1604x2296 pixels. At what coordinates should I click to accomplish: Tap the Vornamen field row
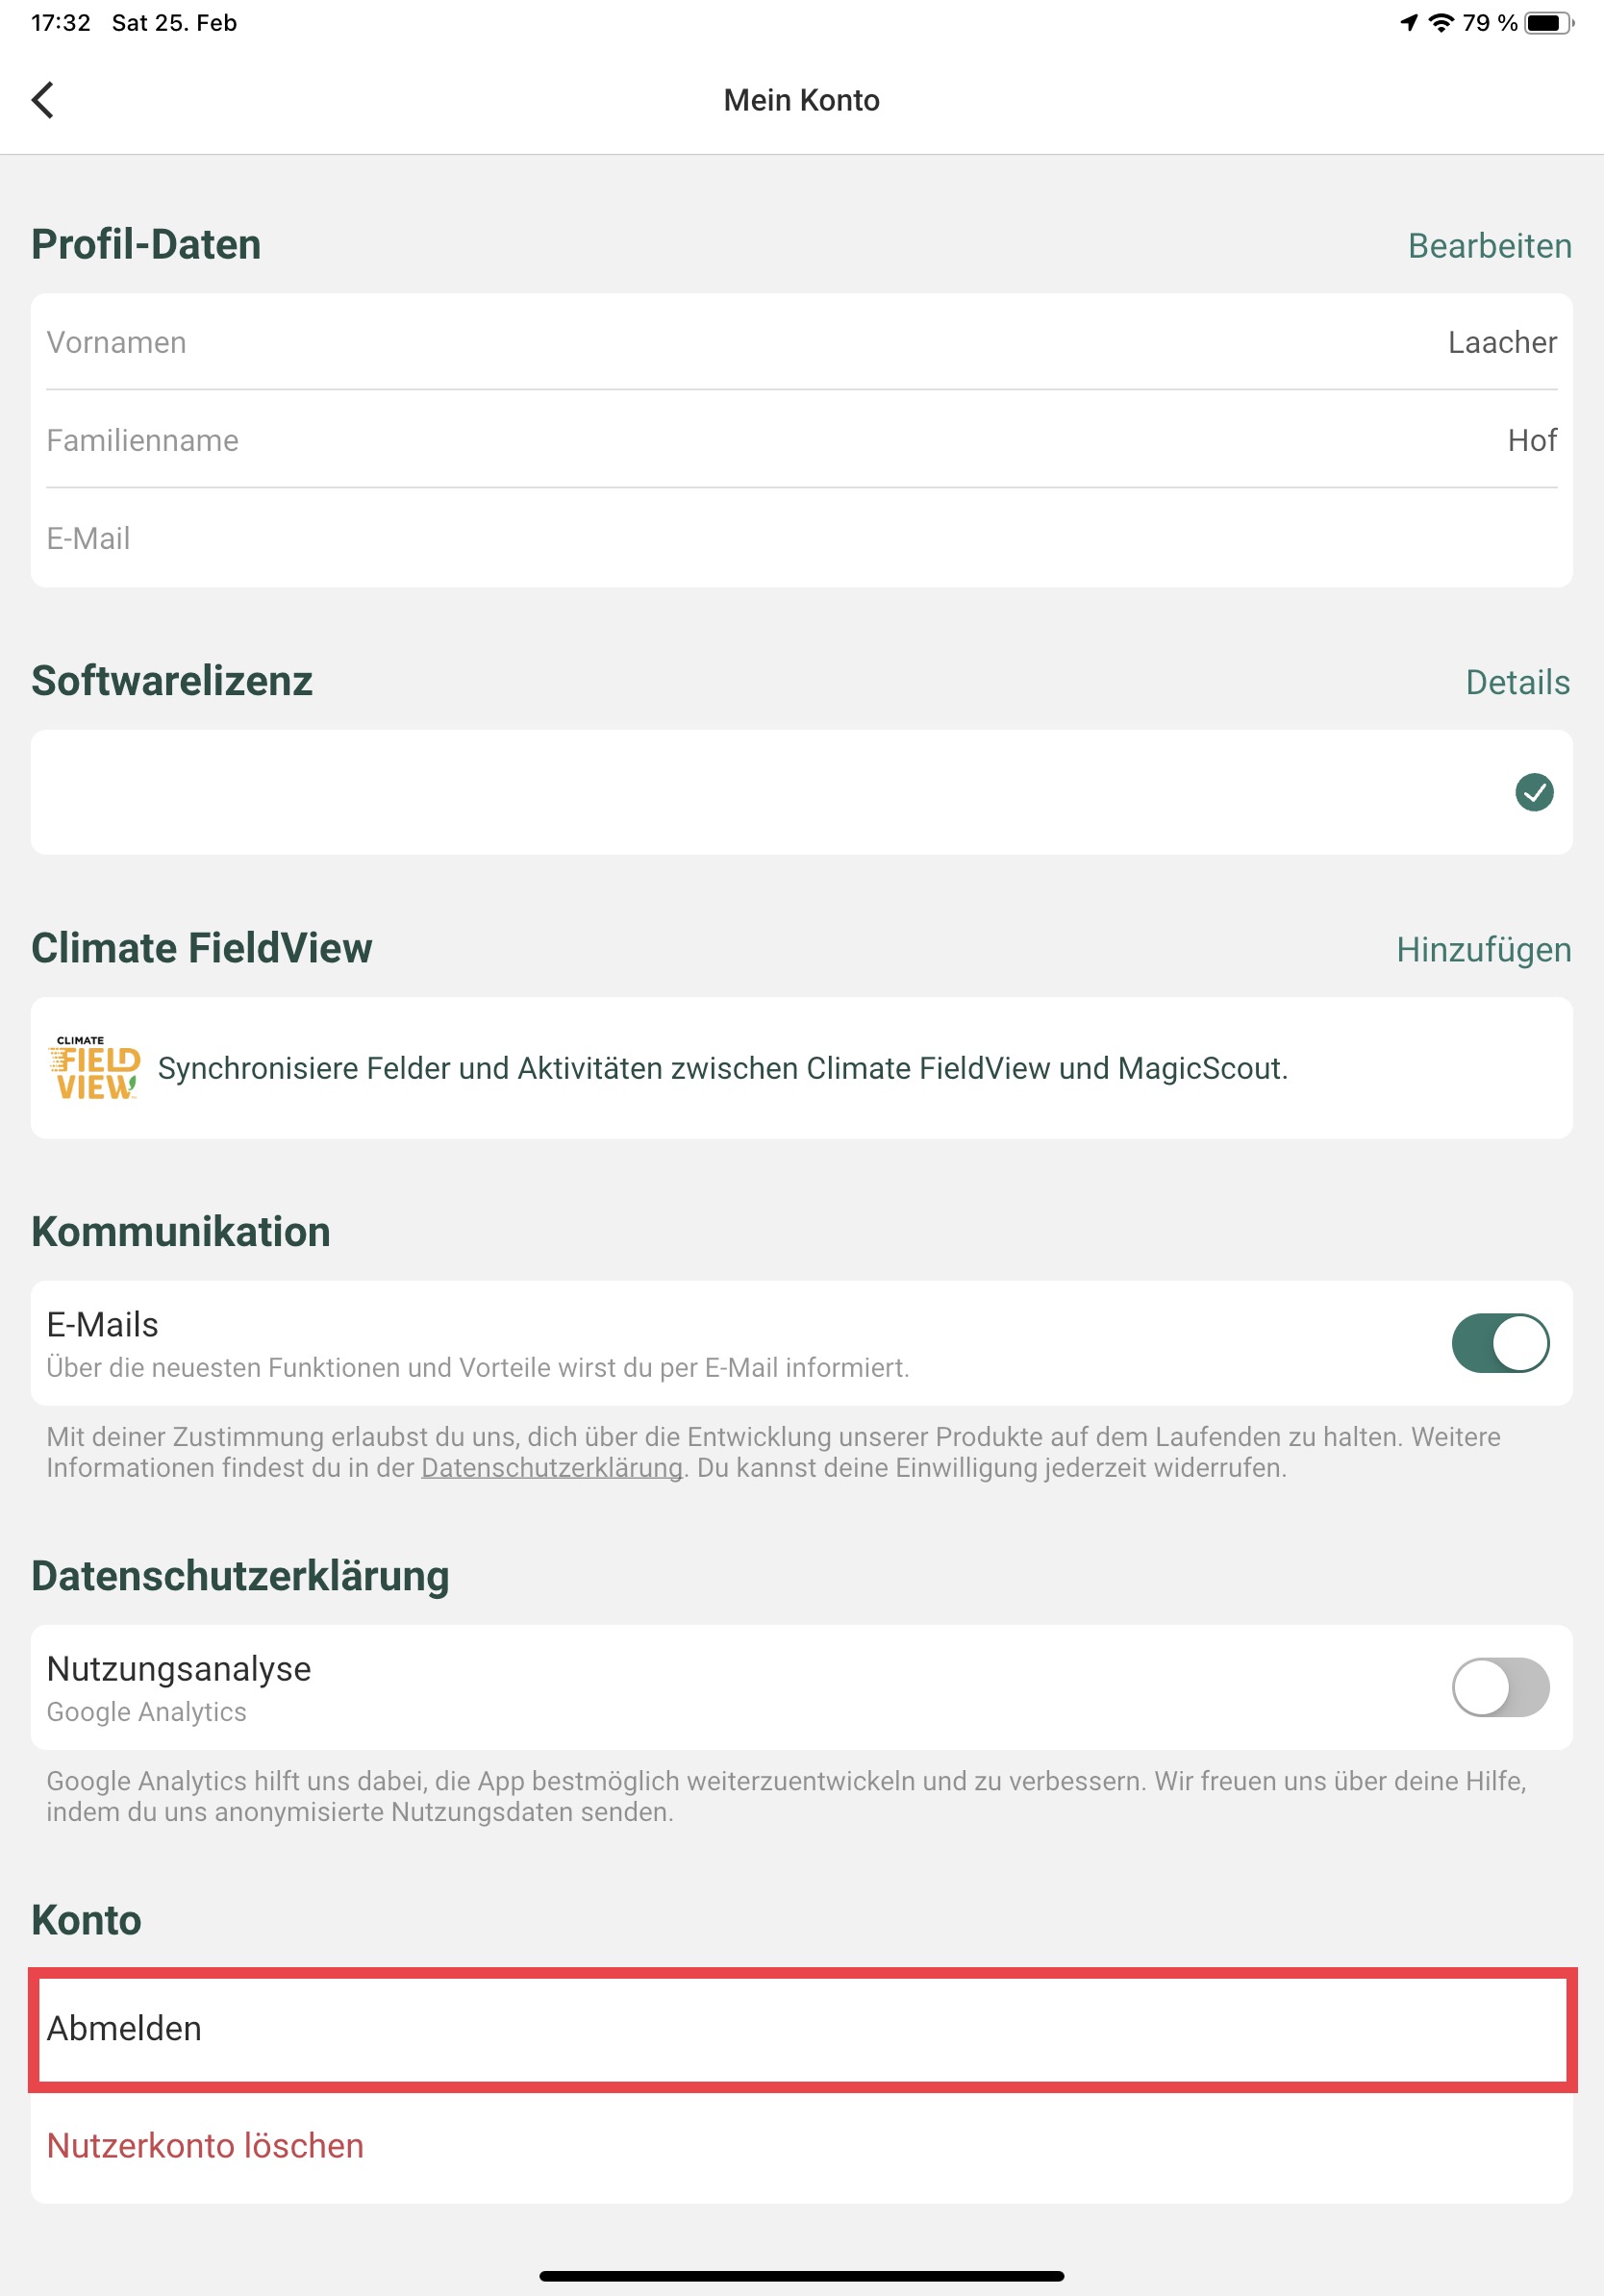coord(802,342)
